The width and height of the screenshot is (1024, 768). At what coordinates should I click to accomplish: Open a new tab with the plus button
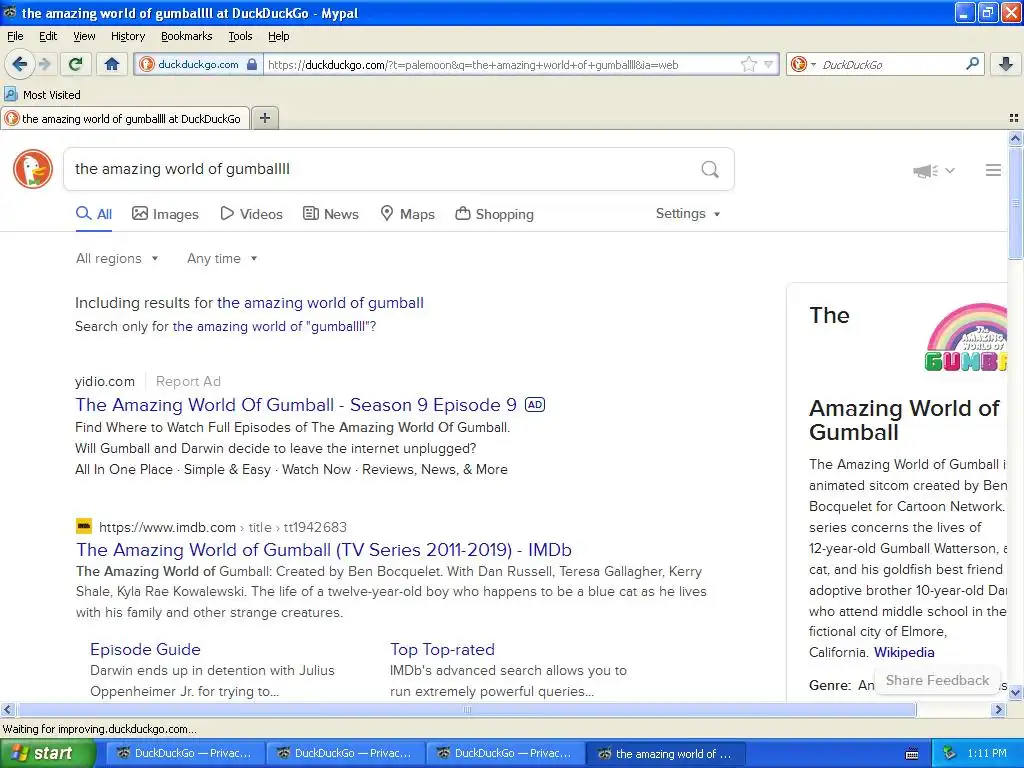[264, 118]
